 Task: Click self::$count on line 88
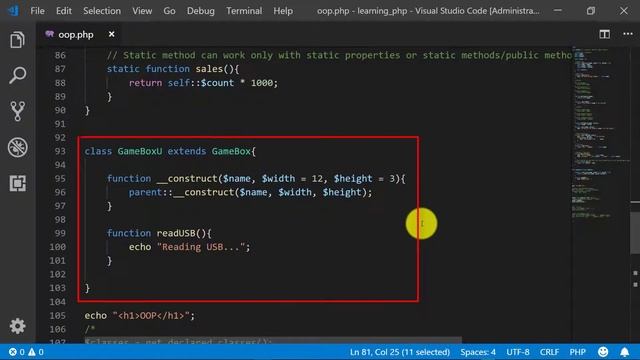tap(201, 83)
